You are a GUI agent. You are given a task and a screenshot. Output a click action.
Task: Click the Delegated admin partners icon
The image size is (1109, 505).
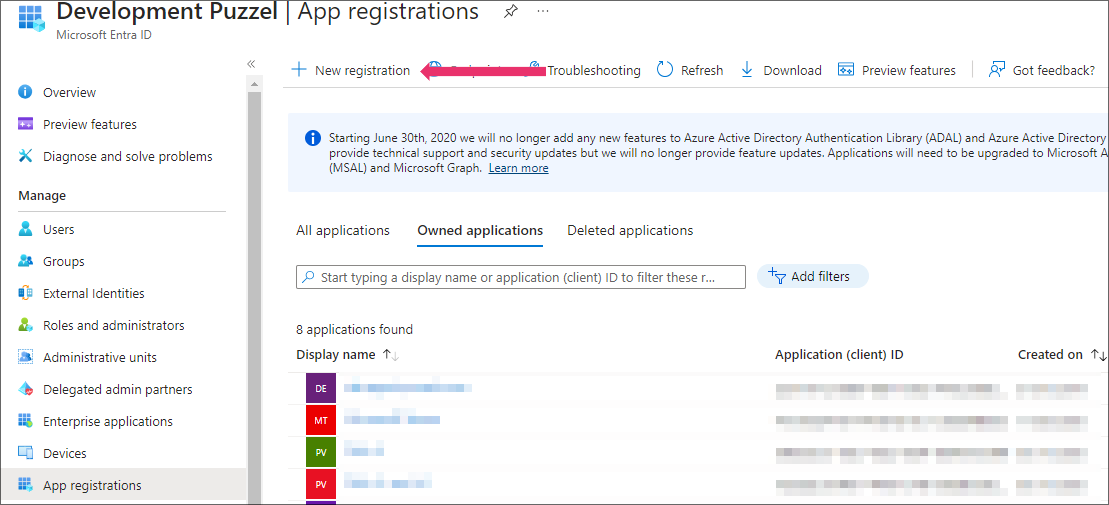(25, 389)
